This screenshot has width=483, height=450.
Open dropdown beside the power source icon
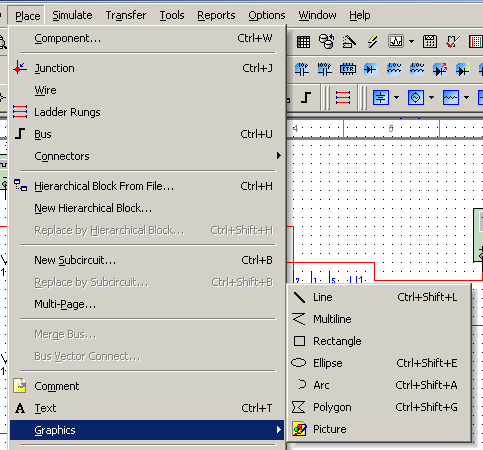point(396,98)
